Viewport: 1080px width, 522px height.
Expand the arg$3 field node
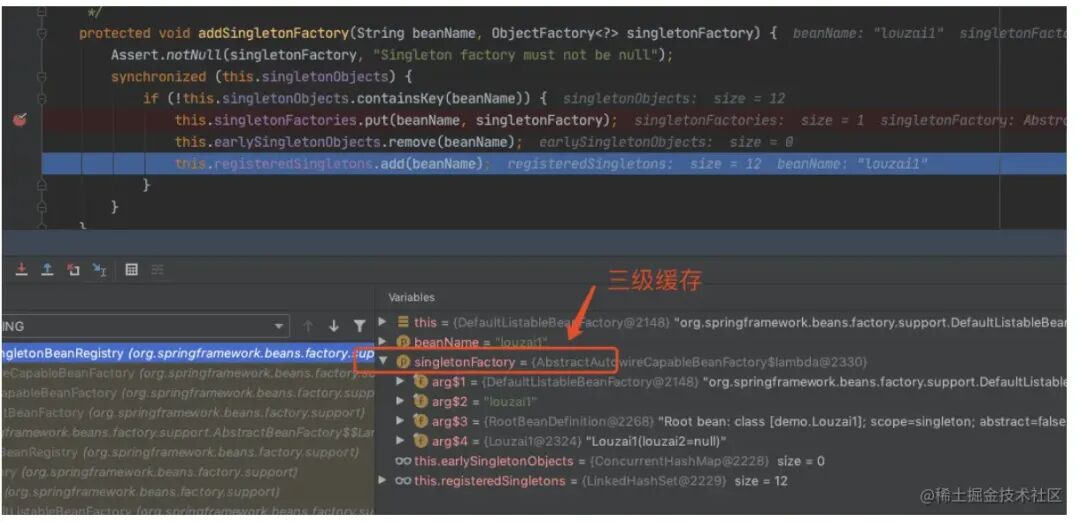[x=401, y=421]
